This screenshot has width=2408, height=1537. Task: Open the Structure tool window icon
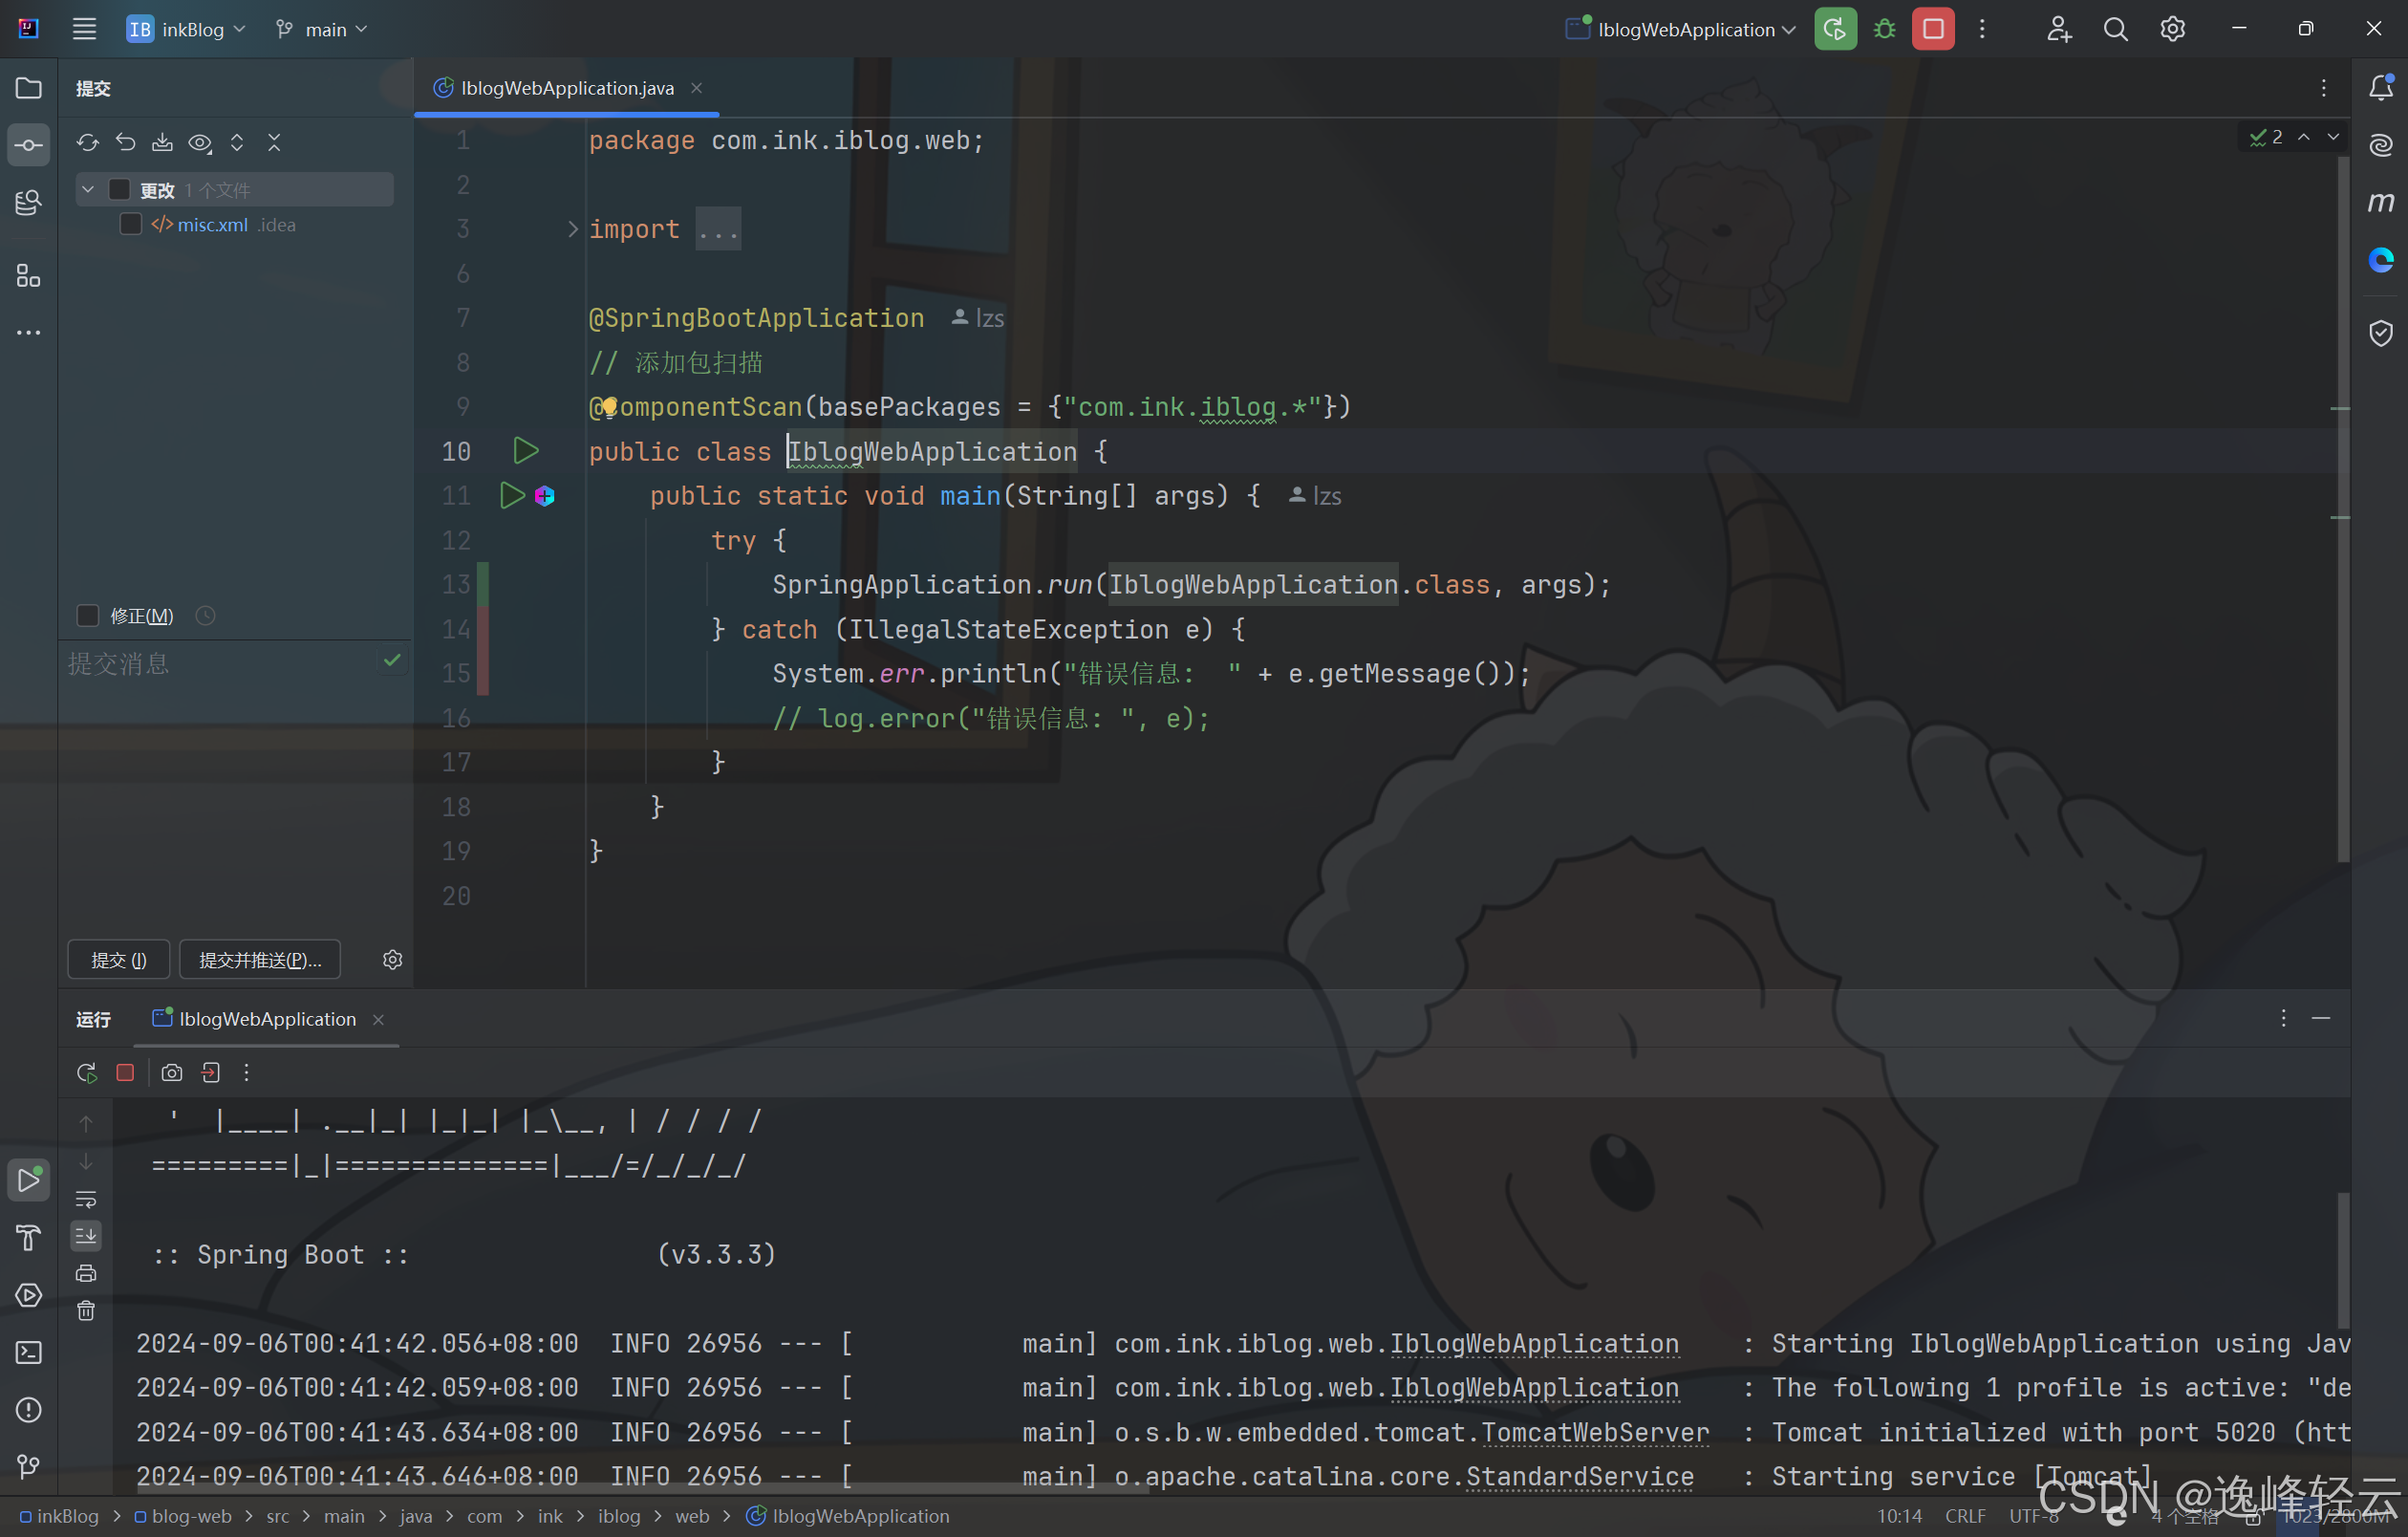point(29,275)
